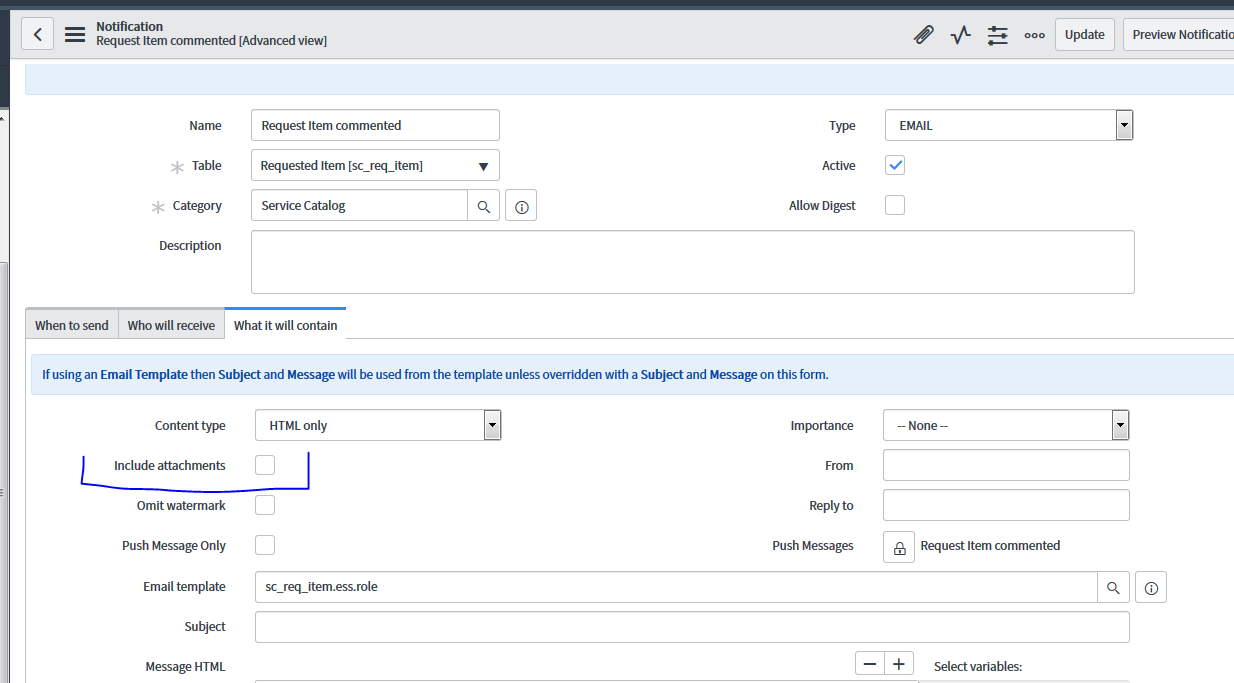1234x683 pixels.
Task: Click the Message HTML label
Action: point(185,667)
